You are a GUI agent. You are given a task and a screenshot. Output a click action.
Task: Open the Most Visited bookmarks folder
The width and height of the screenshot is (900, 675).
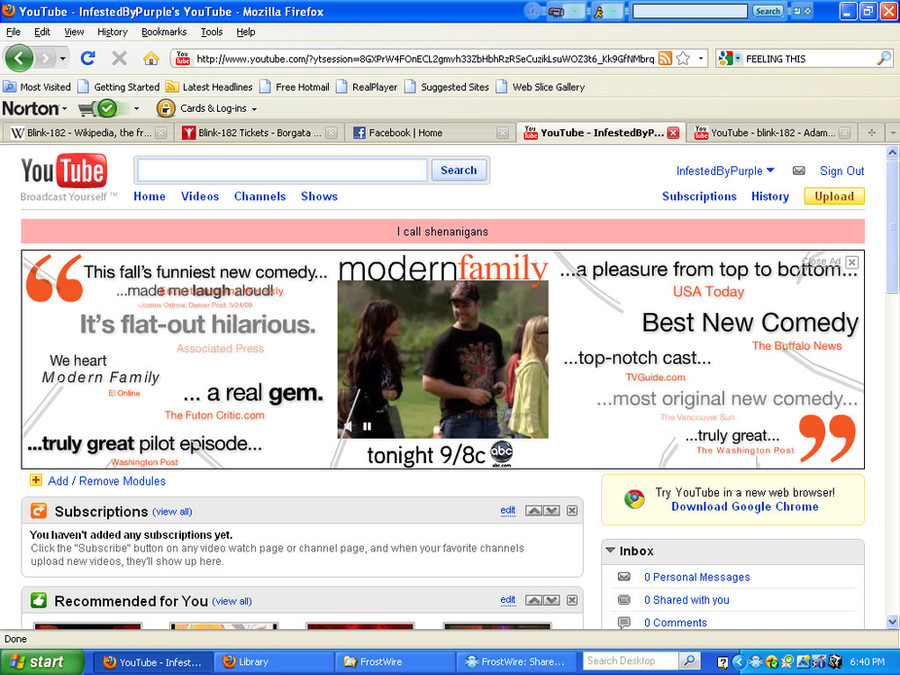(x=37, y=87)
